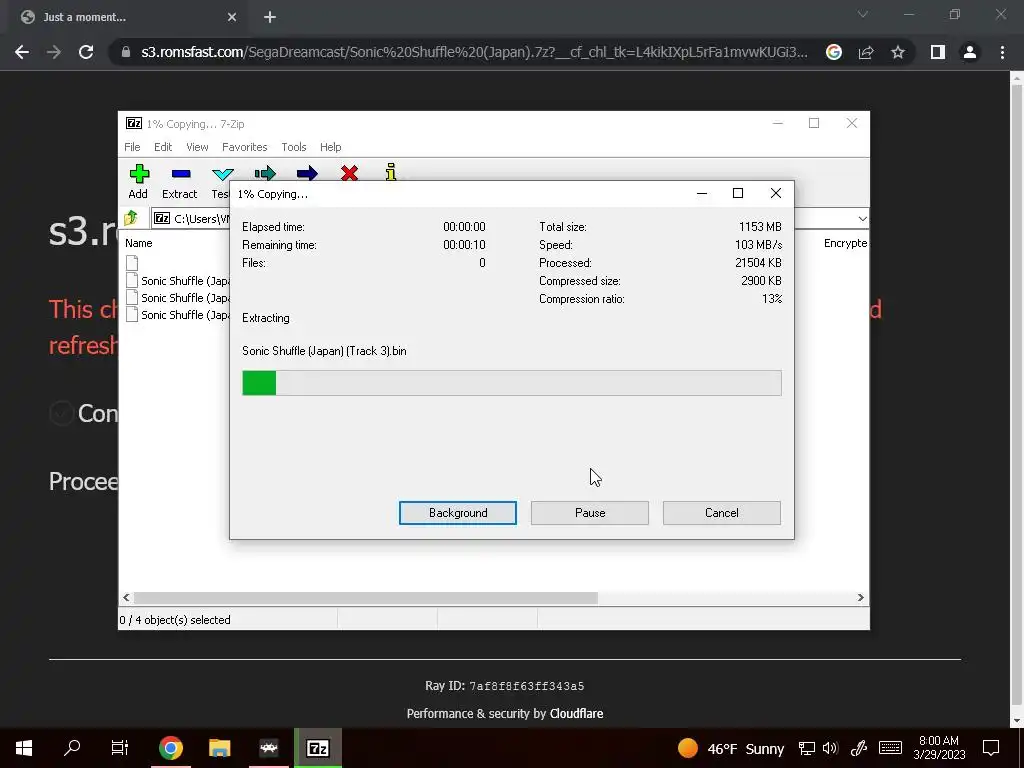Expand the 7-Zip path address dropdown

pos(862,219)
